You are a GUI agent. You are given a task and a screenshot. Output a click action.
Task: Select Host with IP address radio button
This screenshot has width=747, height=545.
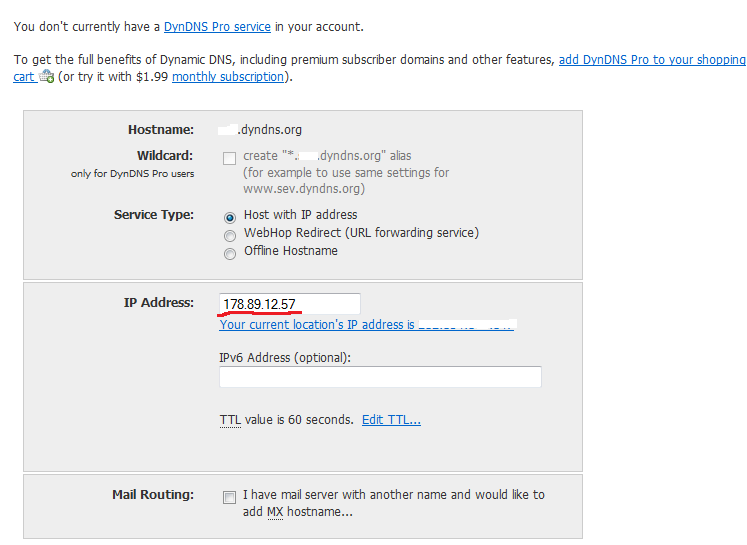pos(230,218)
